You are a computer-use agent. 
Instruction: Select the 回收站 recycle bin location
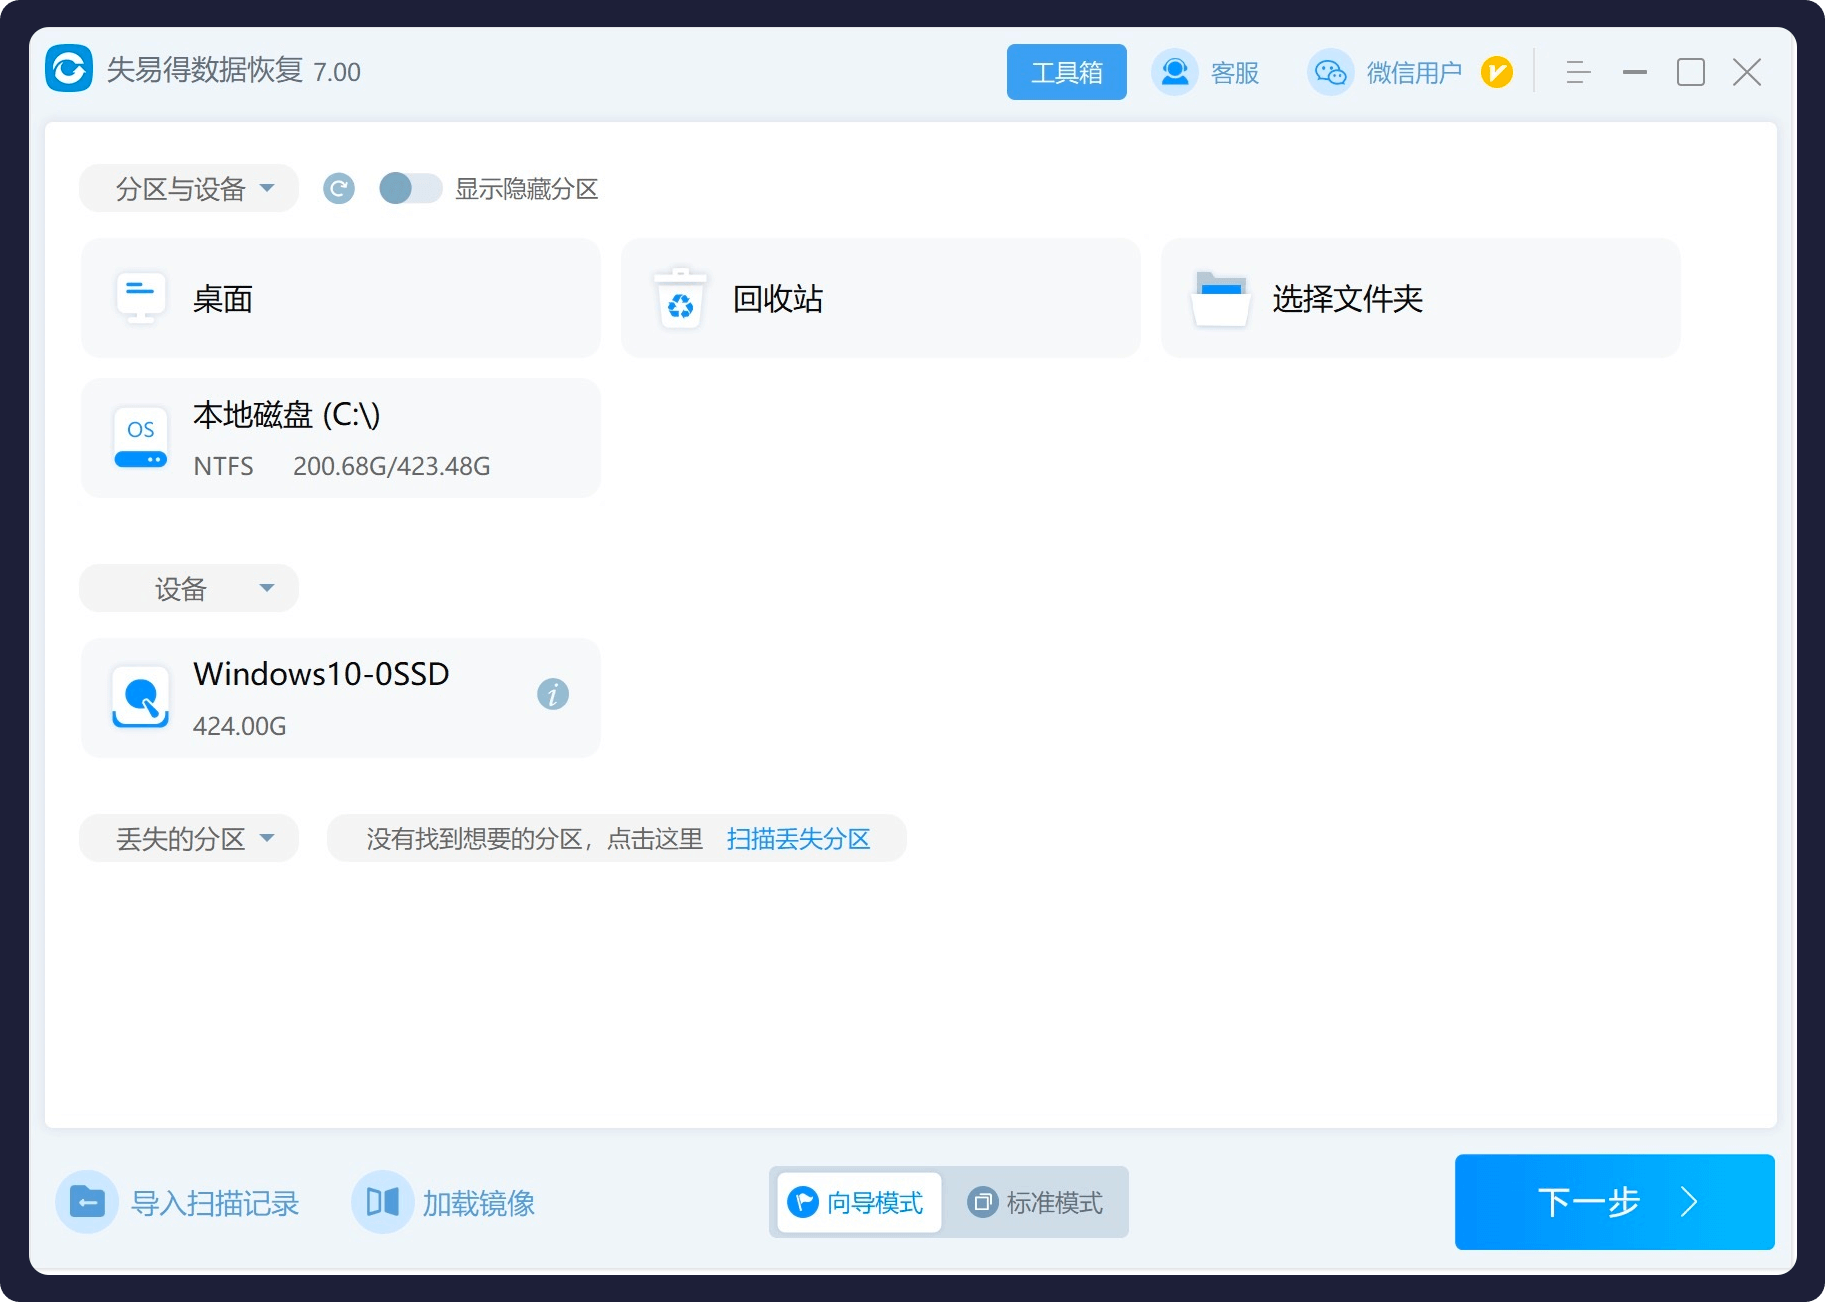[x=880, y=298]
